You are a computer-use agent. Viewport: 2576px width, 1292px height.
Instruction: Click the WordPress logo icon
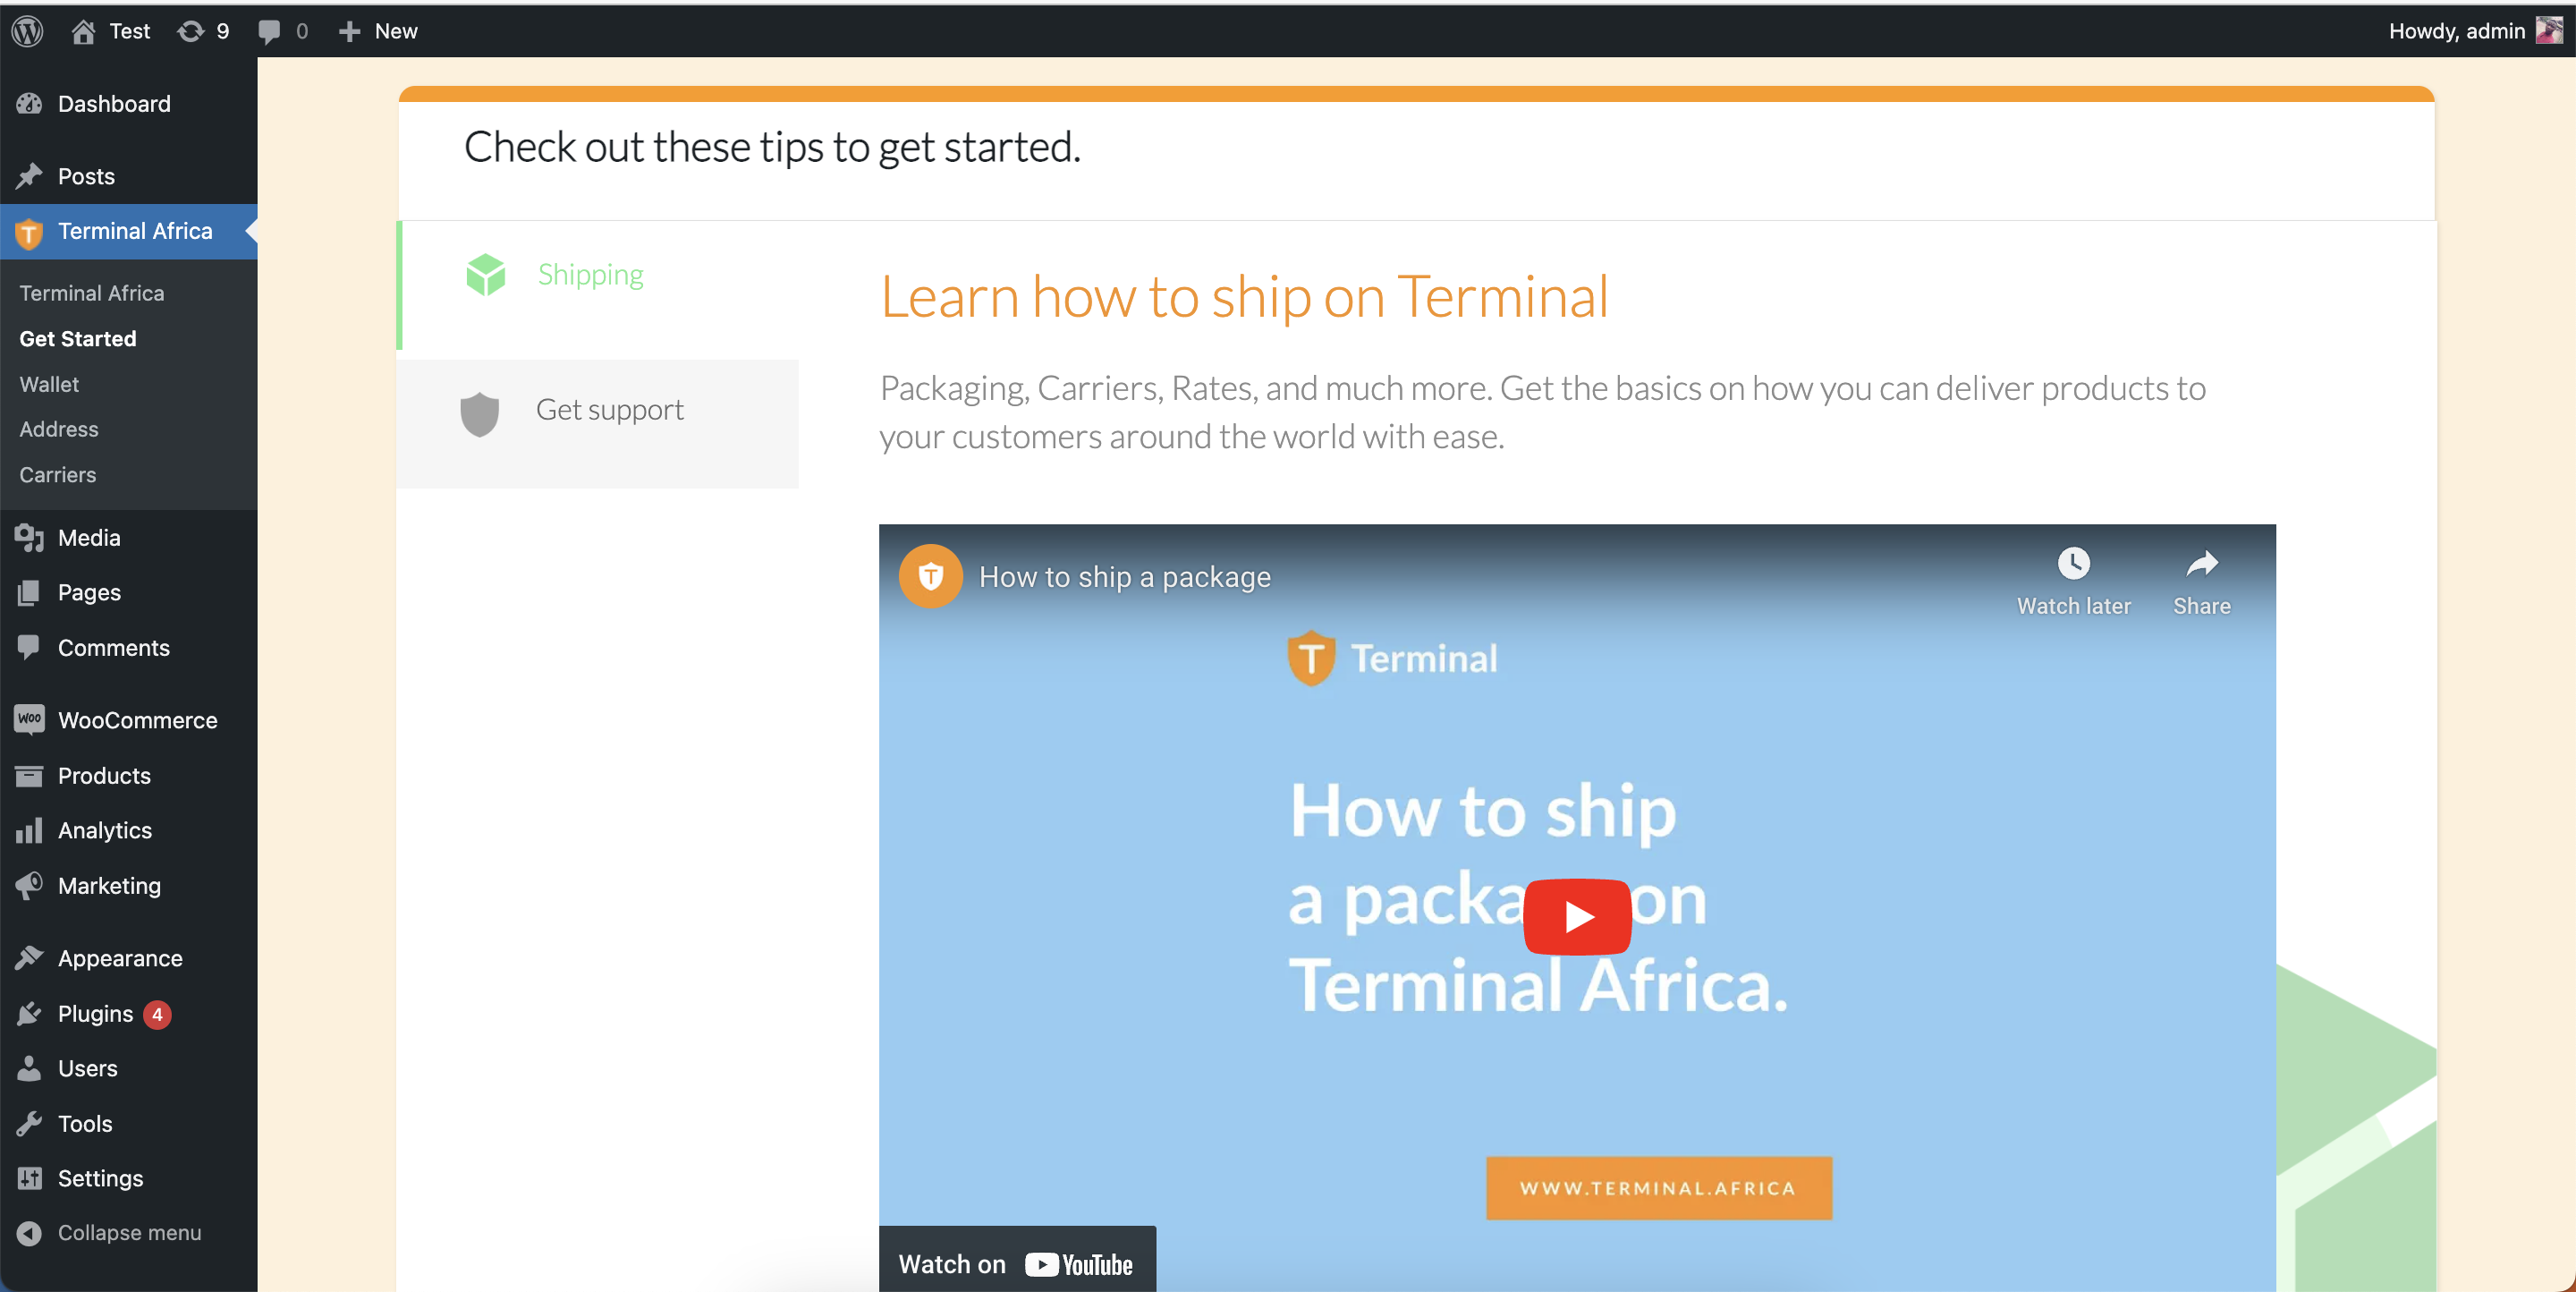click(28, 31)
